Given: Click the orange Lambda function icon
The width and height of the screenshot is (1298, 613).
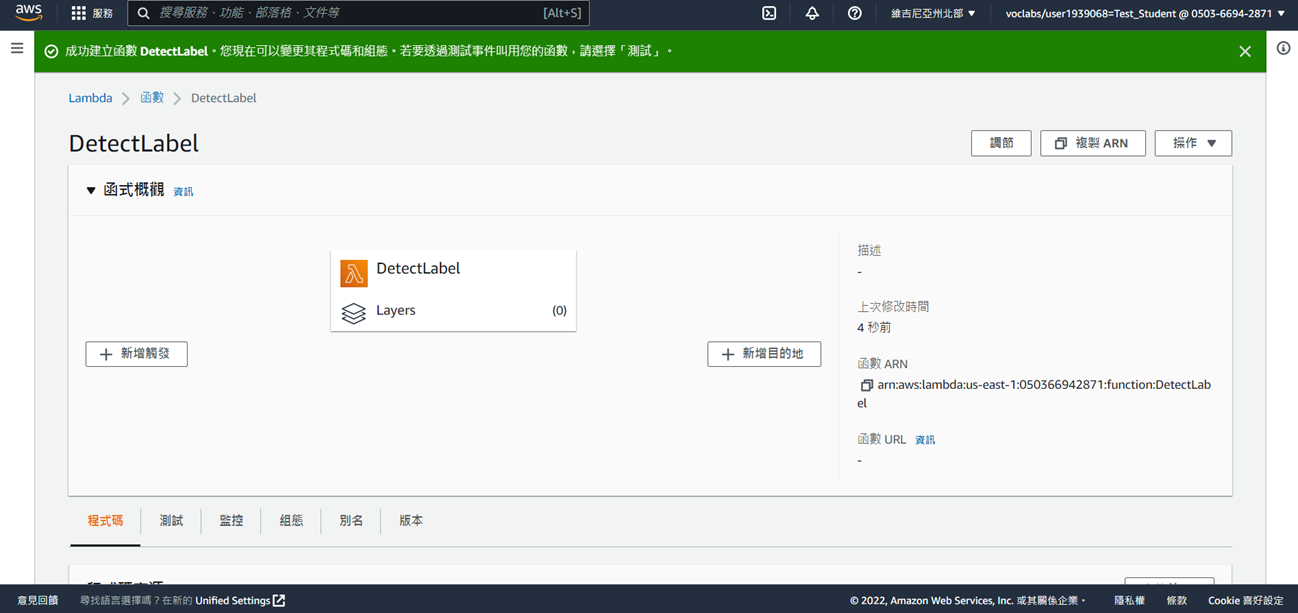Looking at the screenshot, I should [x=354, y=273].
